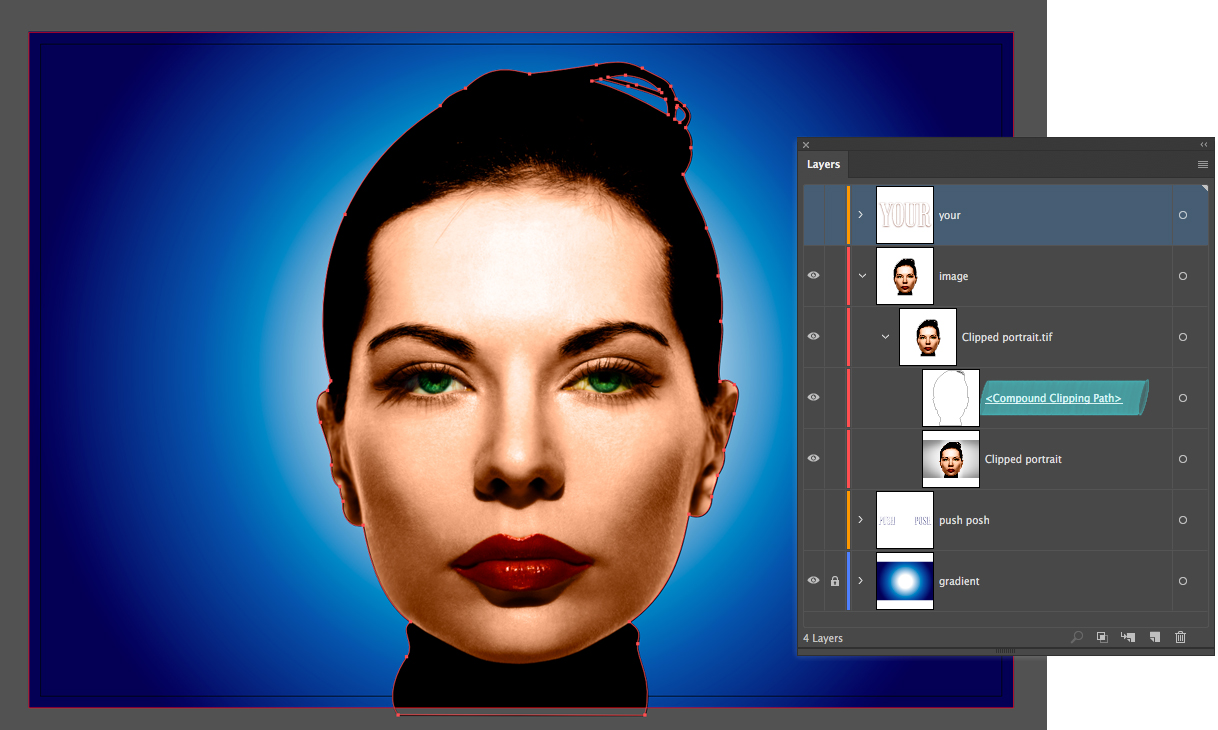Click the Locate Object magnifier icon
Screen dimensions: 1218x730
tap(1075, 637)
